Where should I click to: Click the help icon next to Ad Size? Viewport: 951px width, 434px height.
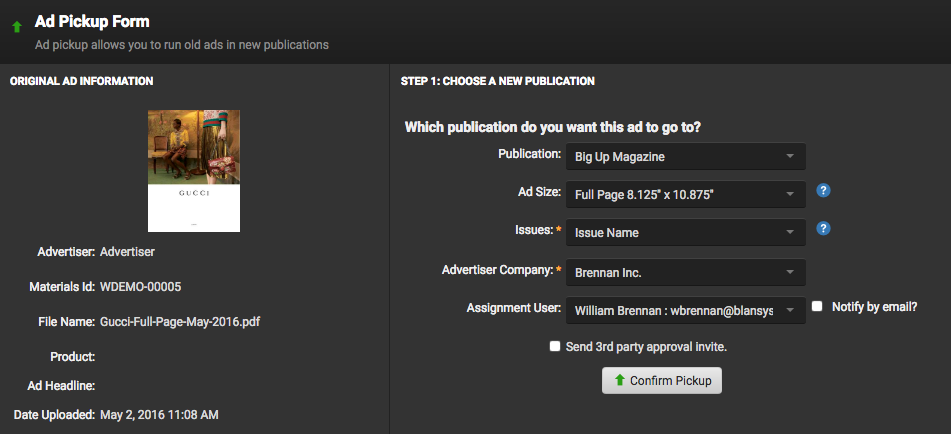(823, 191)
